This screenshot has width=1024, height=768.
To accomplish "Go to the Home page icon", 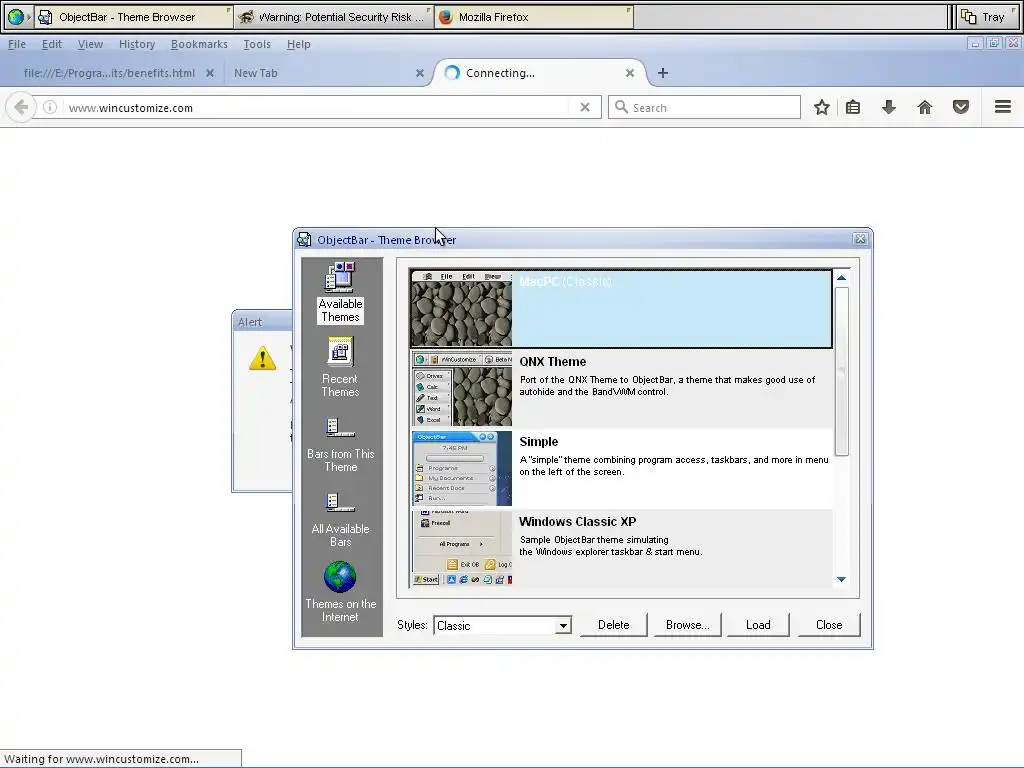I will click(x=925, y=107).
